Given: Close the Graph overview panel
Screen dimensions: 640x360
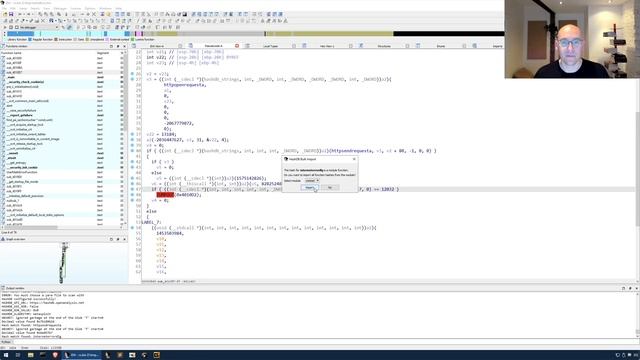Looking at the screenshot, I should point(124,239).
